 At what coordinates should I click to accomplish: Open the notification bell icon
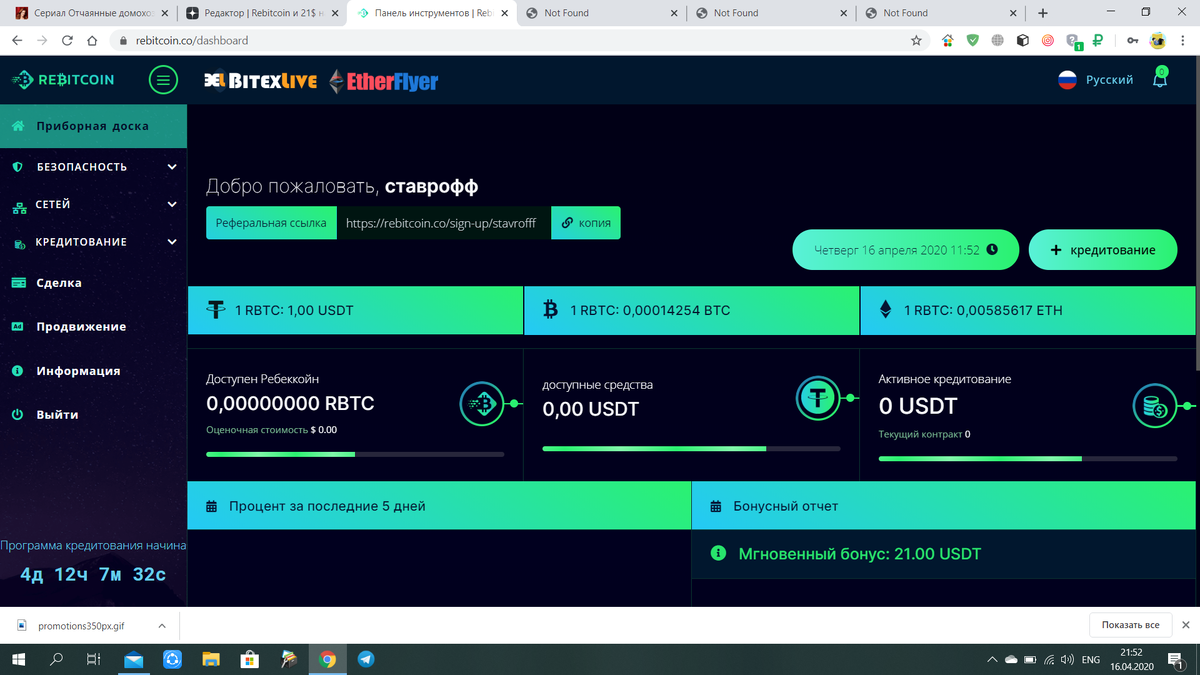[1160, 78]
